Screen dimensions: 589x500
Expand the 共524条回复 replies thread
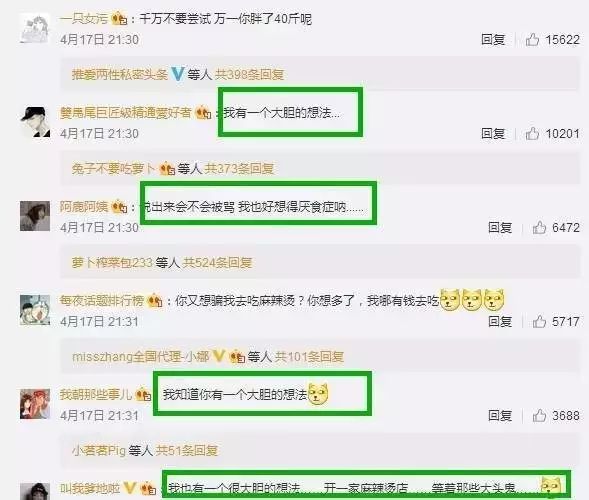click(217, 262)
